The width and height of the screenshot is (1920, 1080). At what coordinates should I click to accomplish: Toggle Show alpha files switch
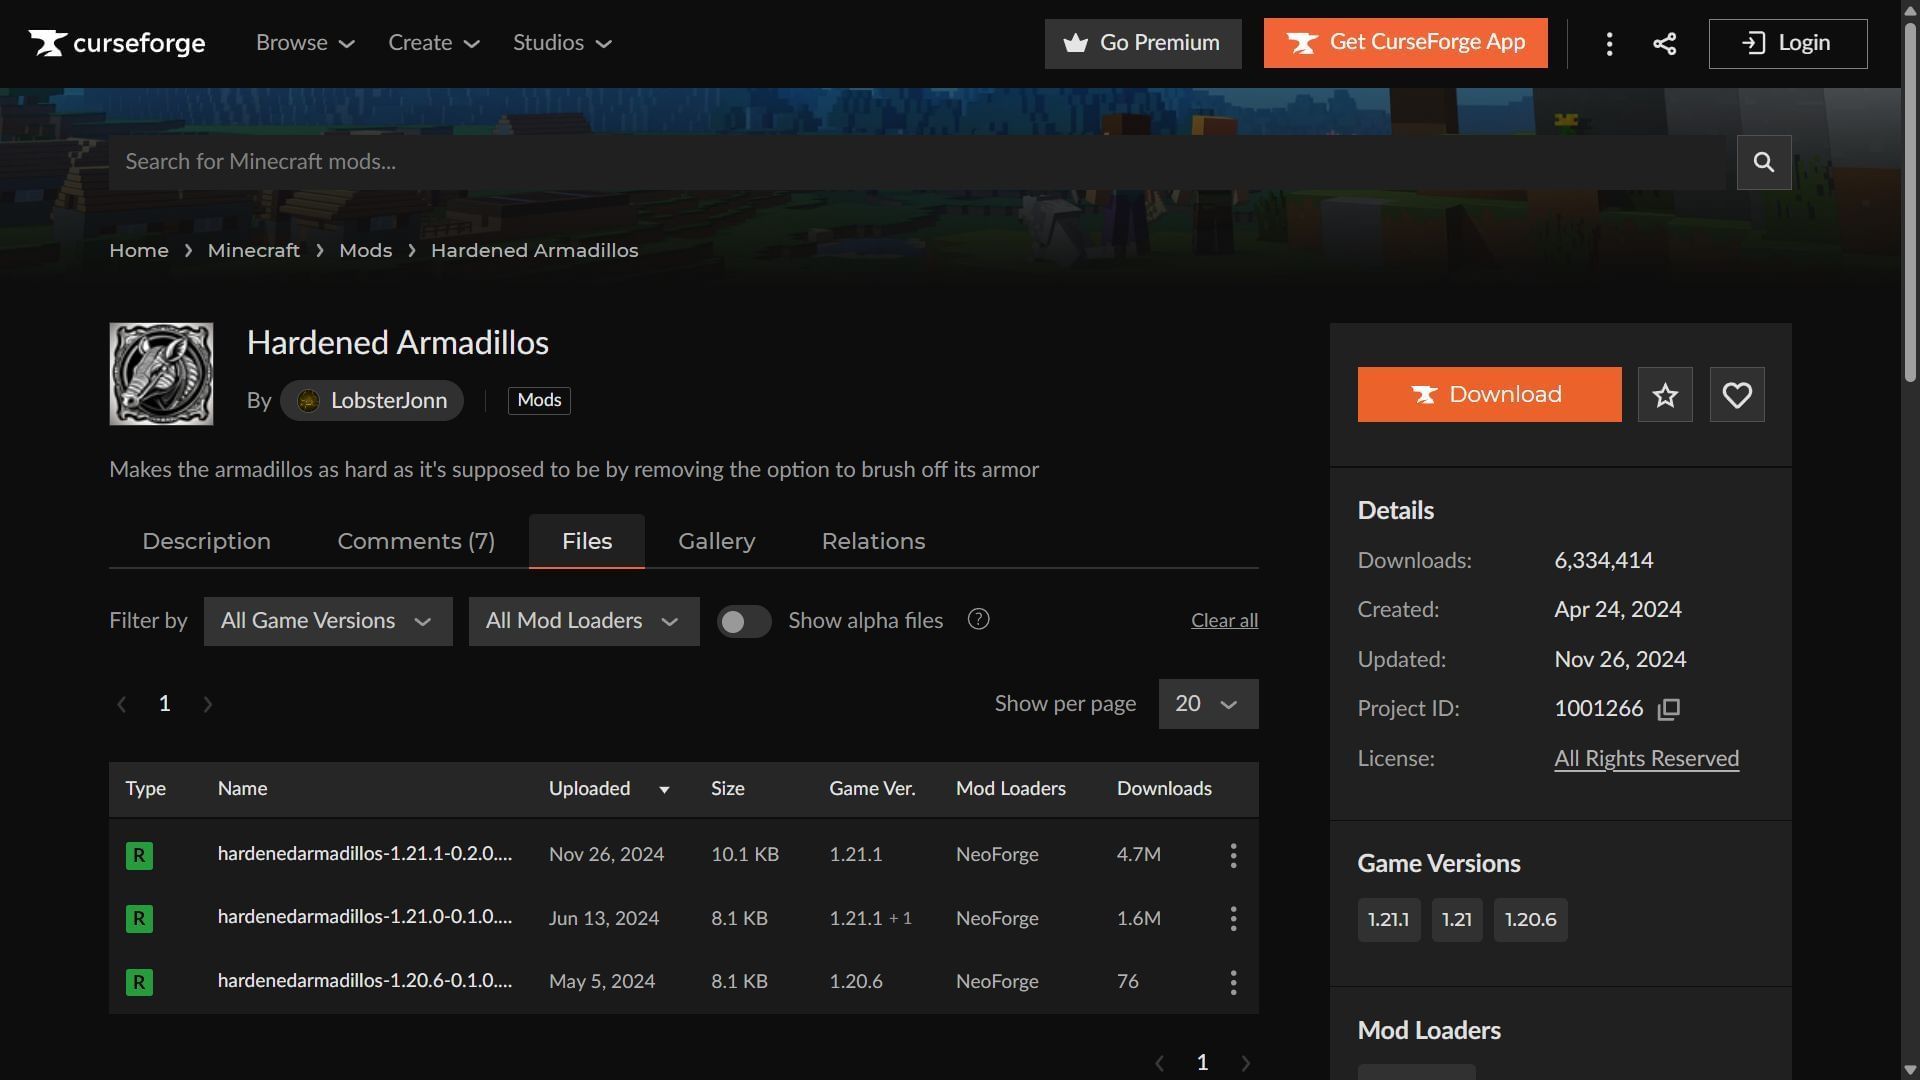(x=744, y=622)
